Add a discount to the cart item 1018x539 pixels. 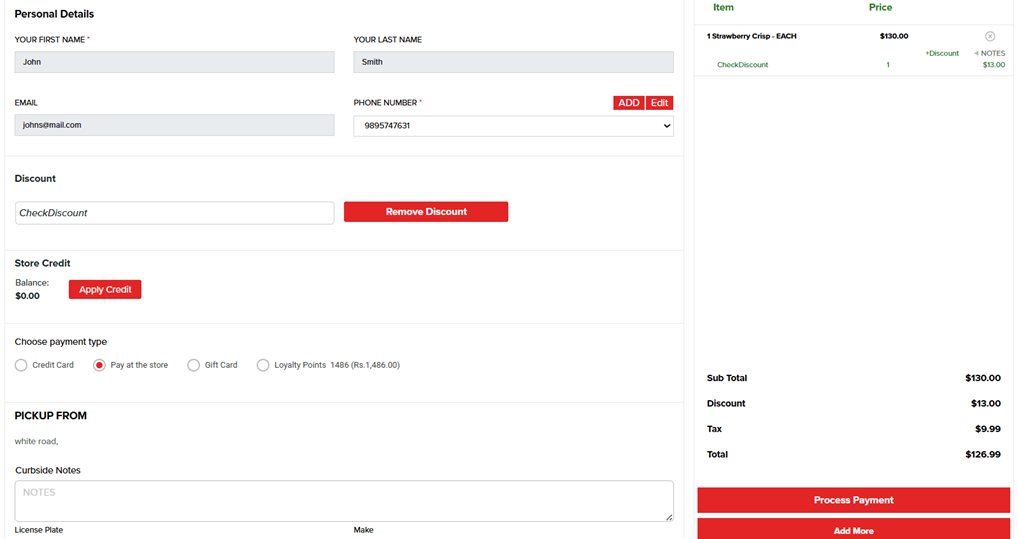941,53
